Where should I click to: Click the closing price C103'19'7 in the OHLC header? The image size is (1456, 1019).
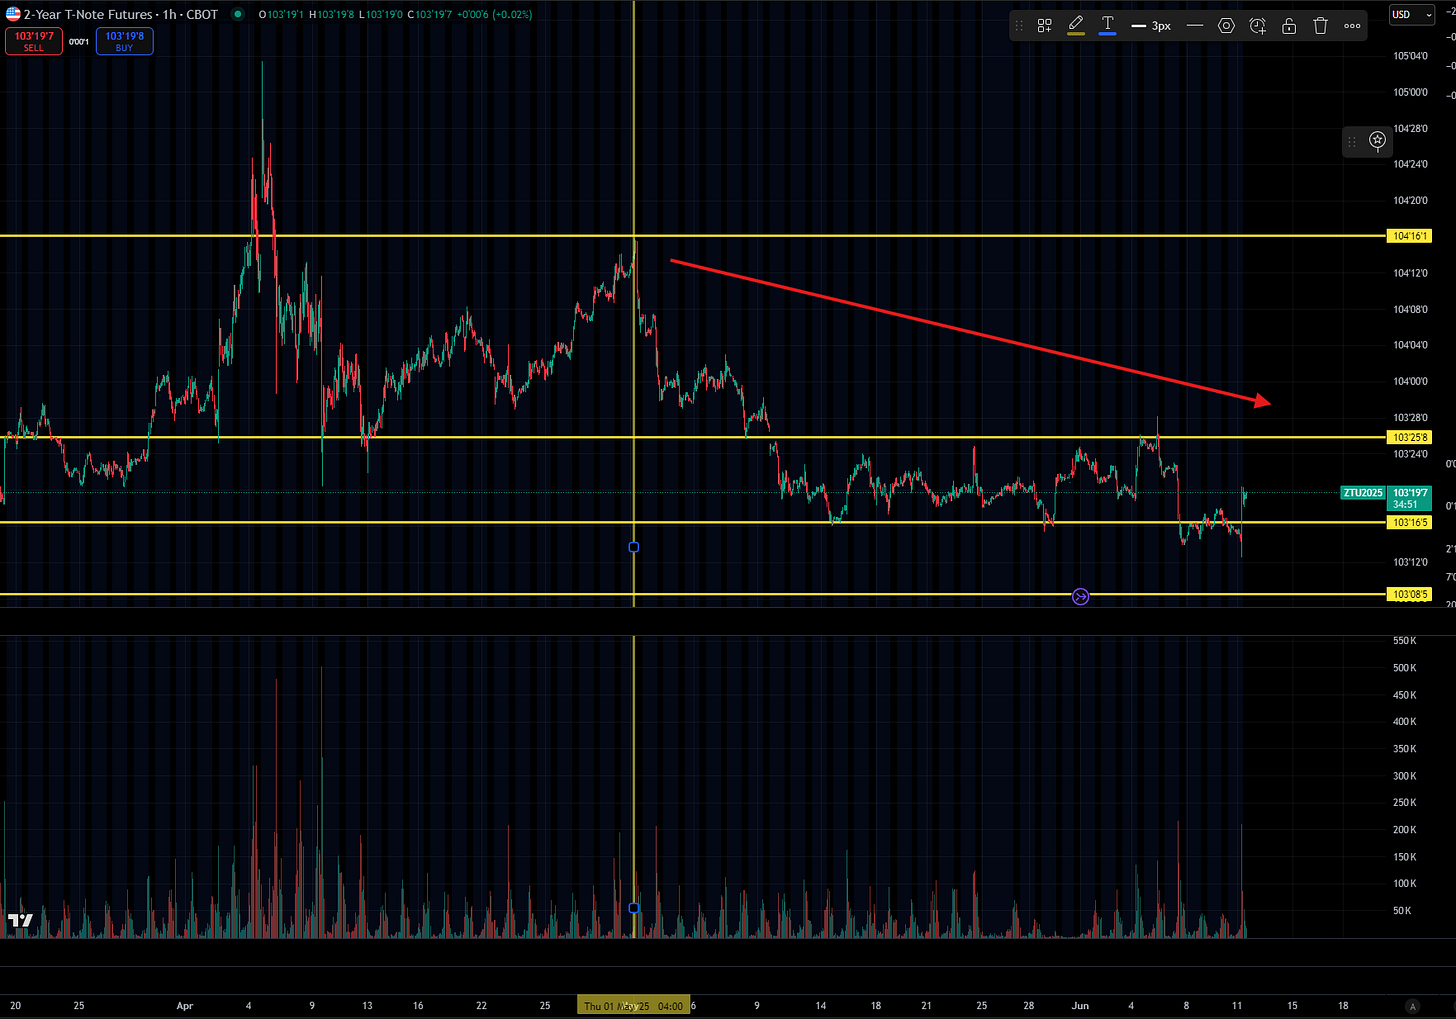(429, 14)
